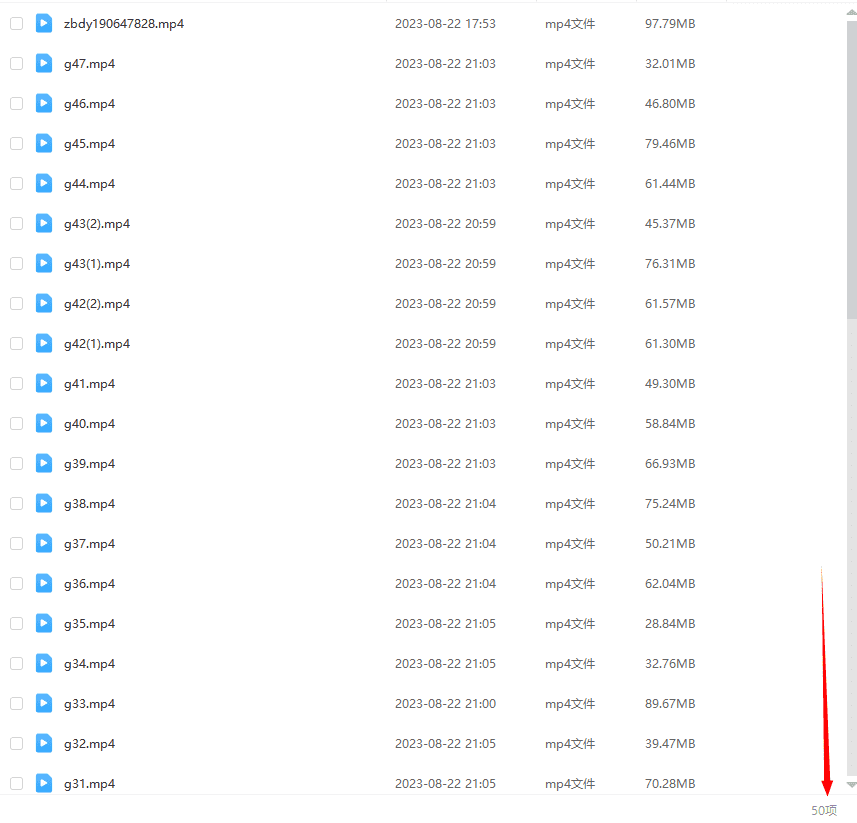Click the mp4 icon for g37.mp4
The height and width of the screenshot is (823, 857).
[x=44, y=543]
